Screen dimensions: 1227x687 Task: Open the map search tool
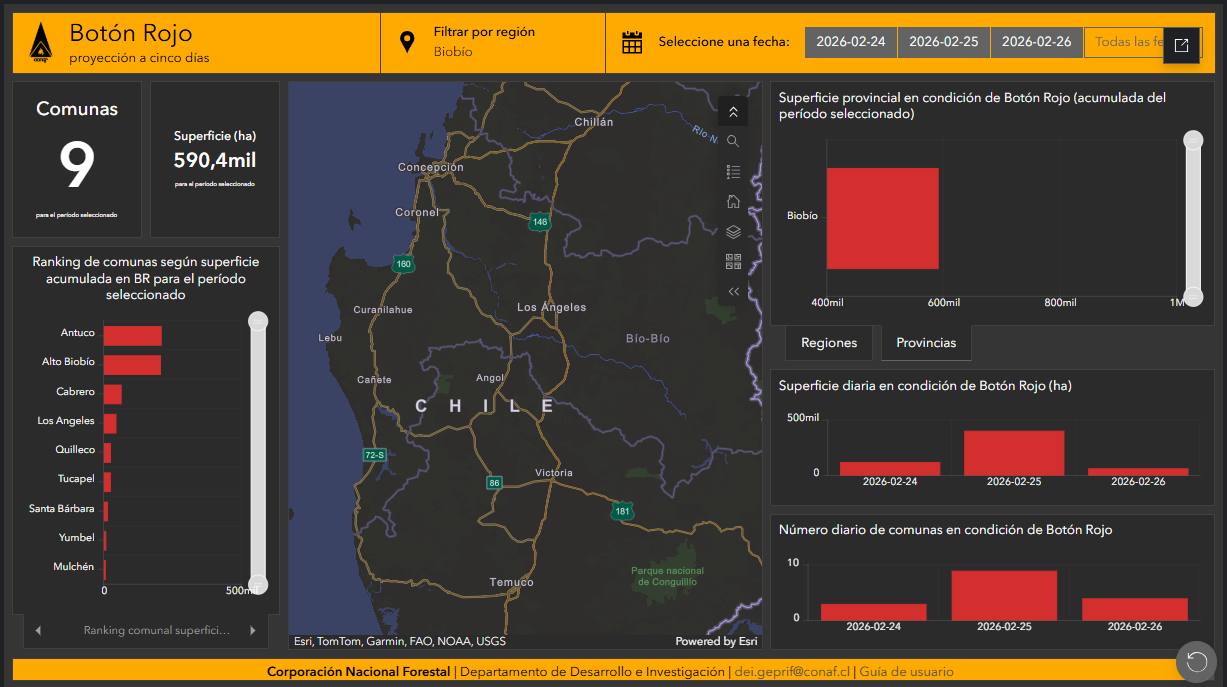[x=733, y=141]
